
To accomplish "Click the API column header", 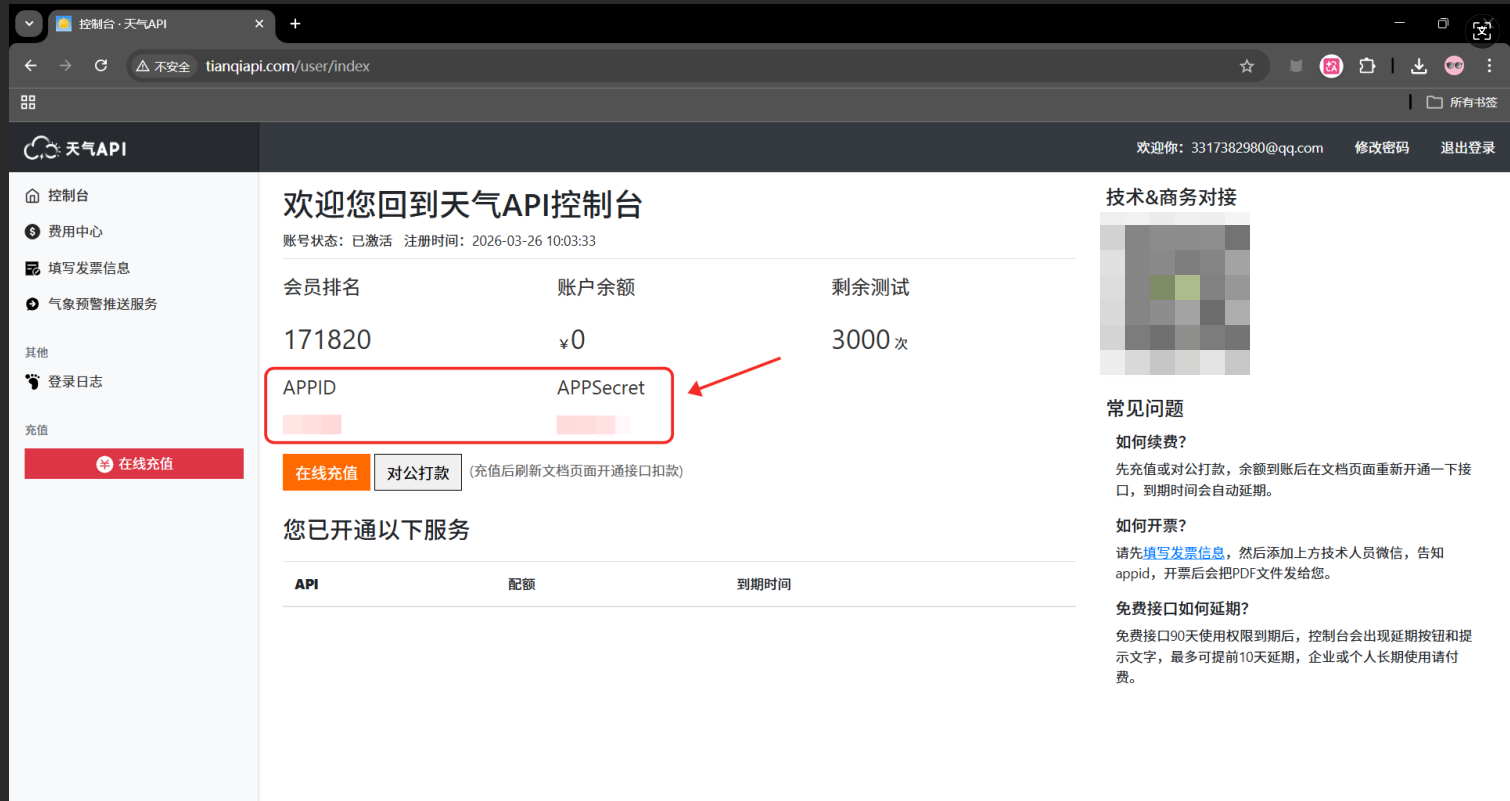I will (306, 584).
